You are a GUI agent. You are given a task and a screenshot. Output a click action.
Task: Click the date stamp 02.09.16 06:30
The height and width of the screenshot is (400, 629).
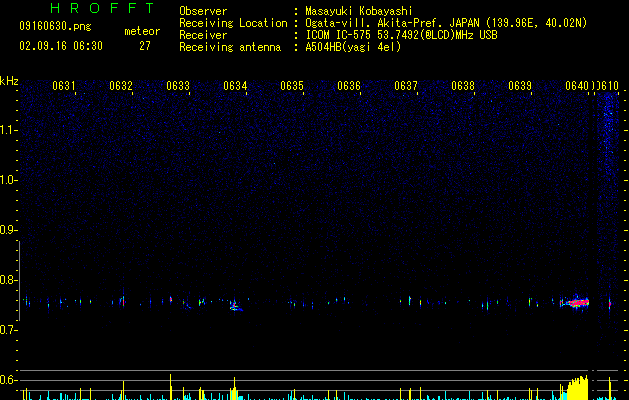pyautogui.click(x=61, y=46)
